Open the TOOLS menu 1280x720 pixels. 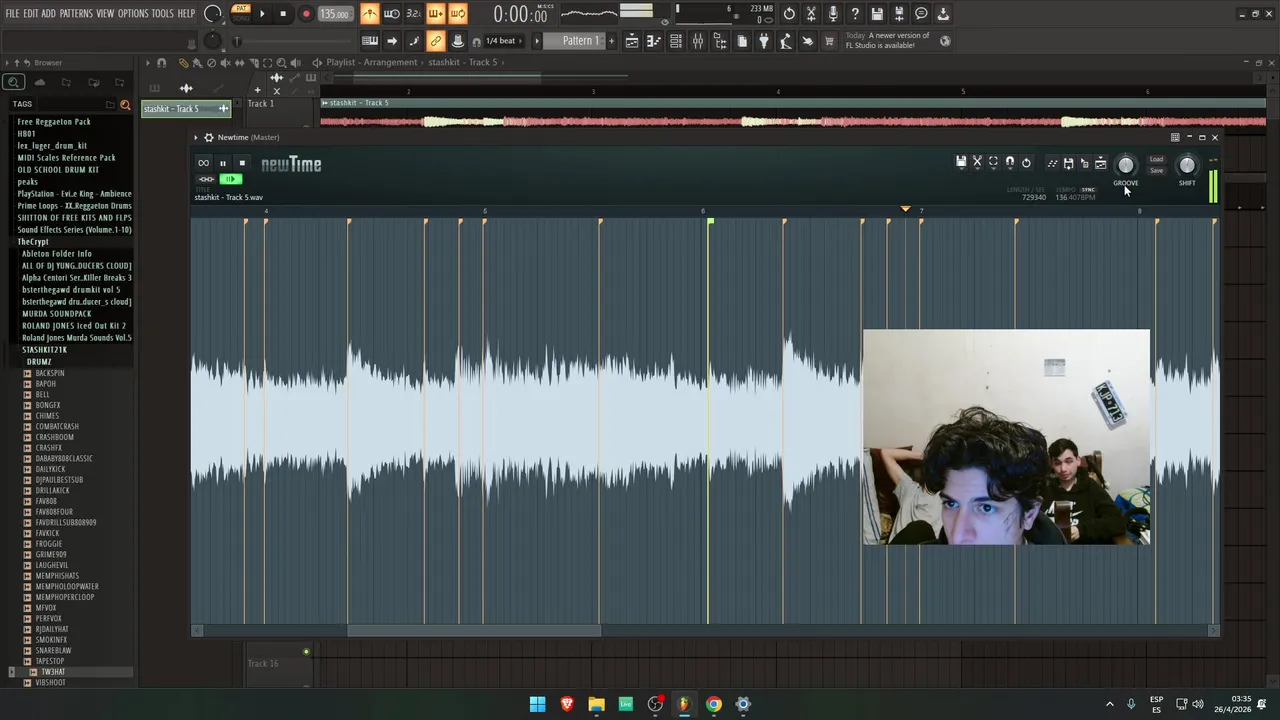(x=163, y=14)
